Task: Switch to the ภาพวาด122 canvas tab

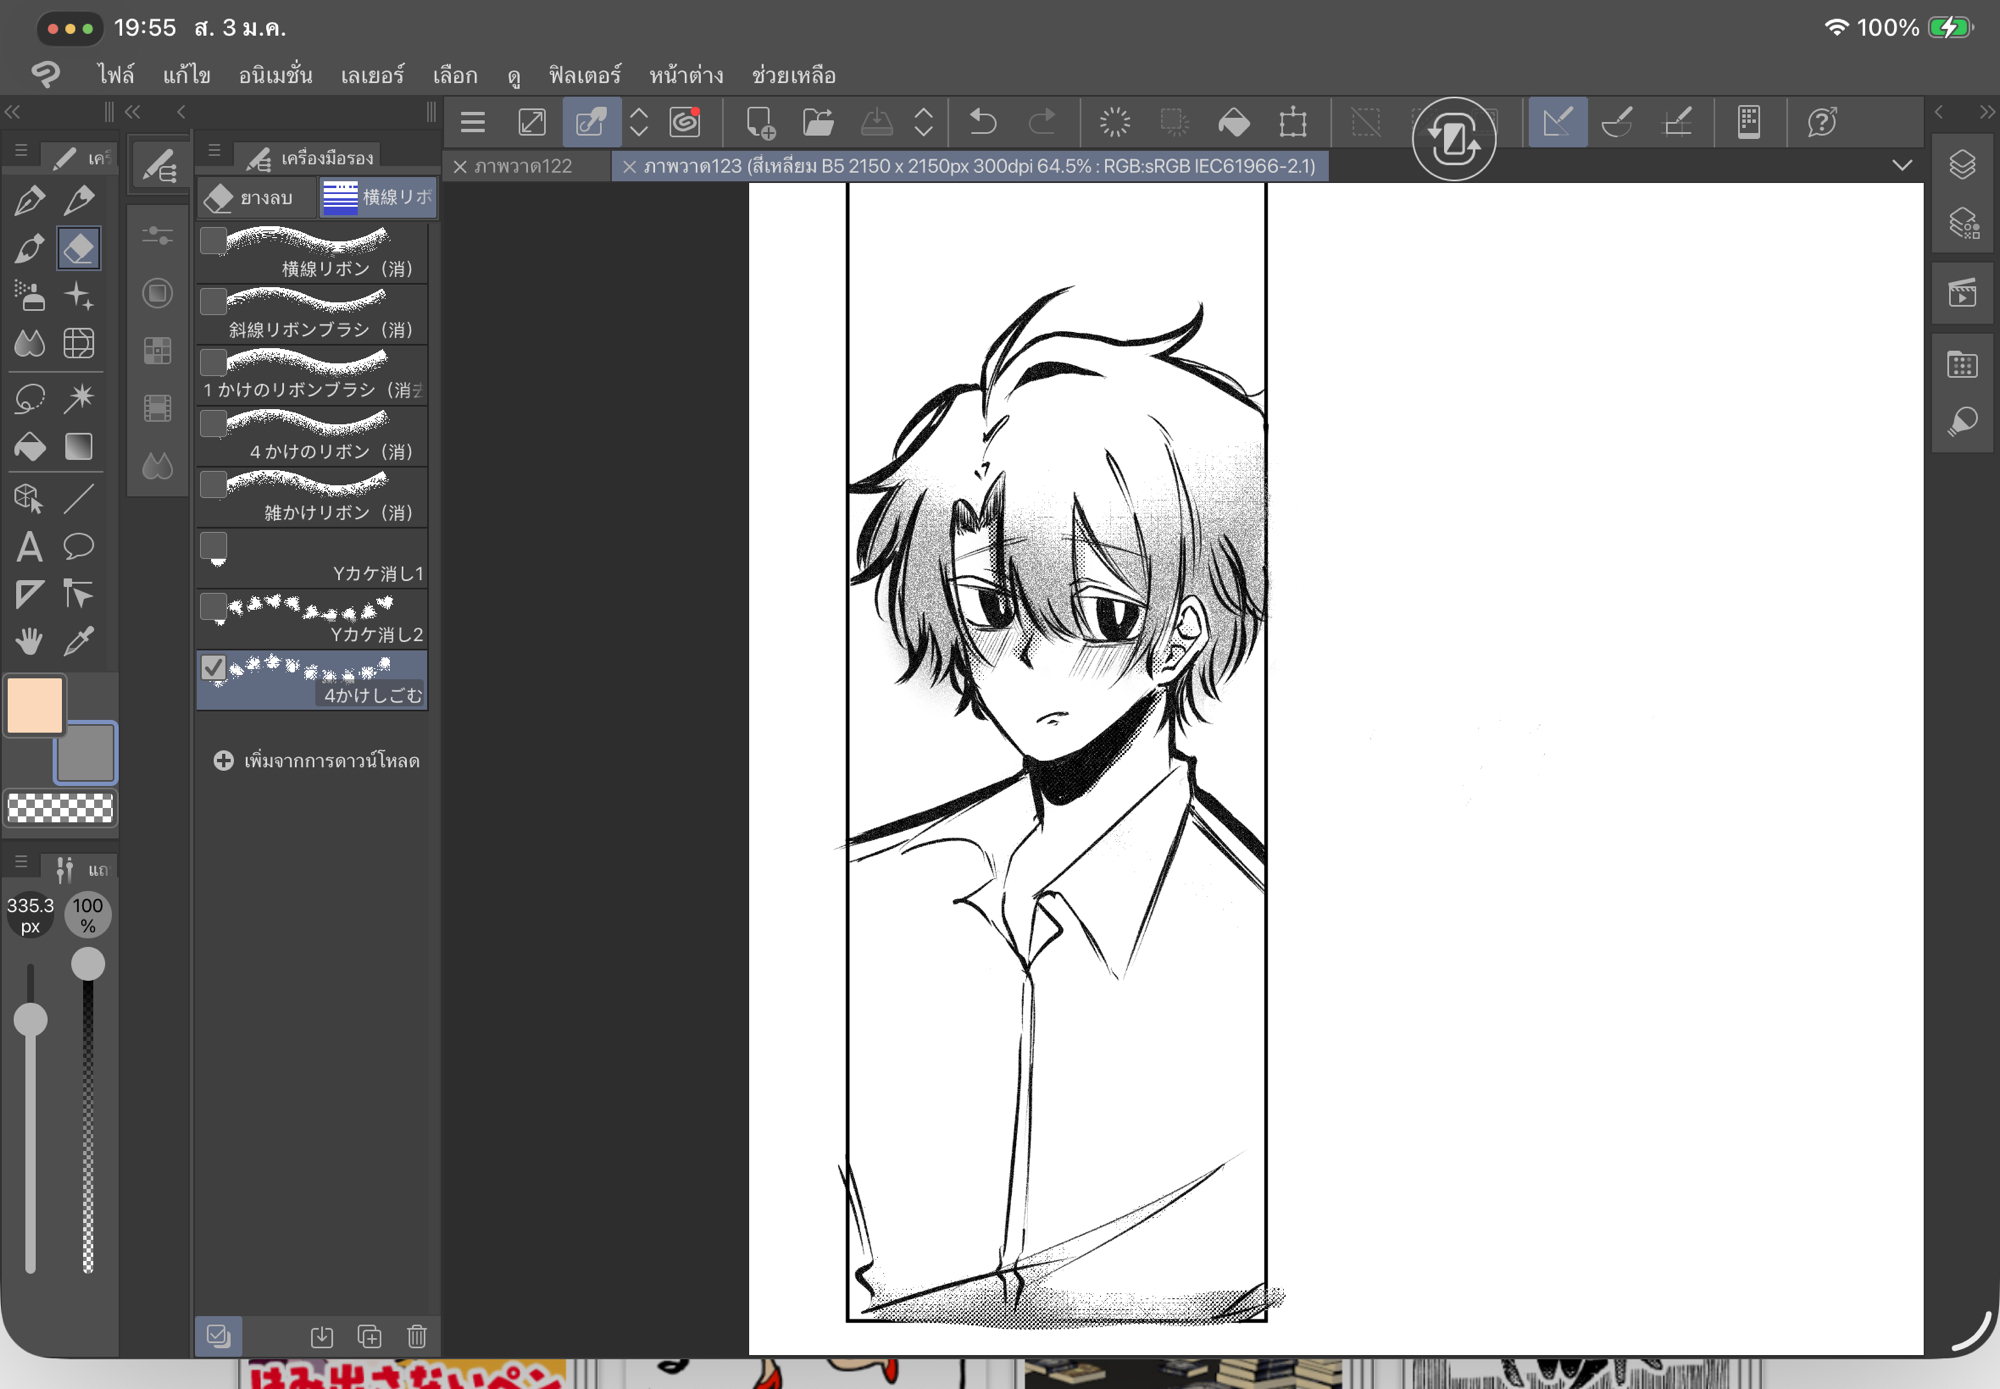Action: 523,166
